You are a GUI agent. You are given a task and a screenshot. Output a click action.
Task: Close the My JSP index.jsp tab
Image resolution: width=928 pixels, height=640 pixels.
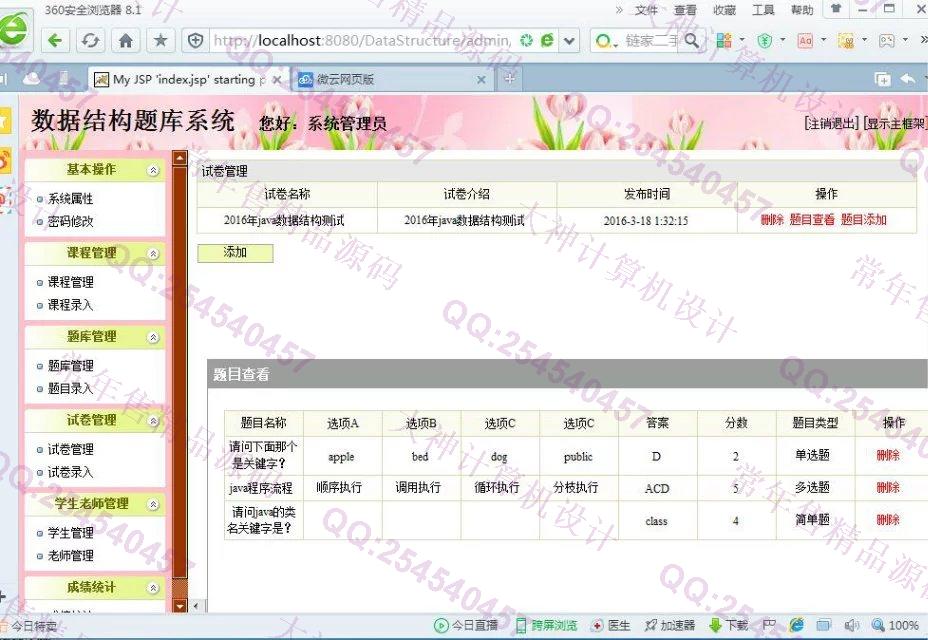point(276,79)
